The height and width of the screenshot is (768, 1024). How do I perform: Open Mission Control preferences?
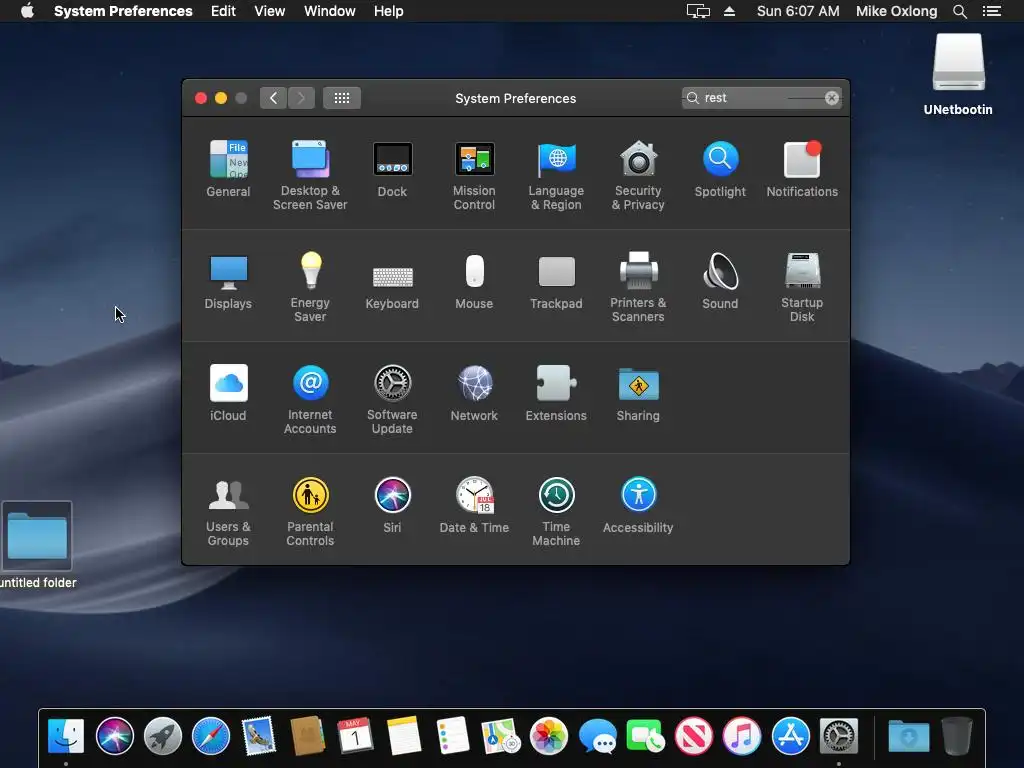click(x=474, y=175)
